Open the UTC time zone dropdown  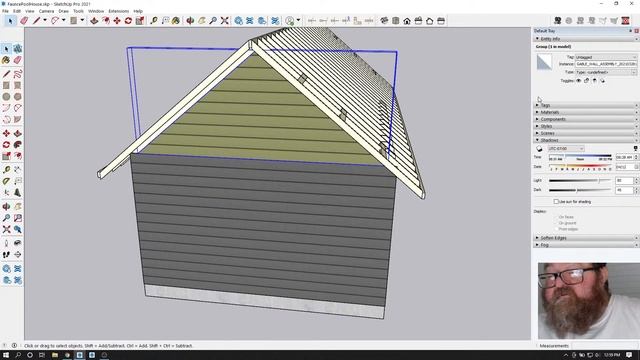pyautogui.click(x=566, y=149)
